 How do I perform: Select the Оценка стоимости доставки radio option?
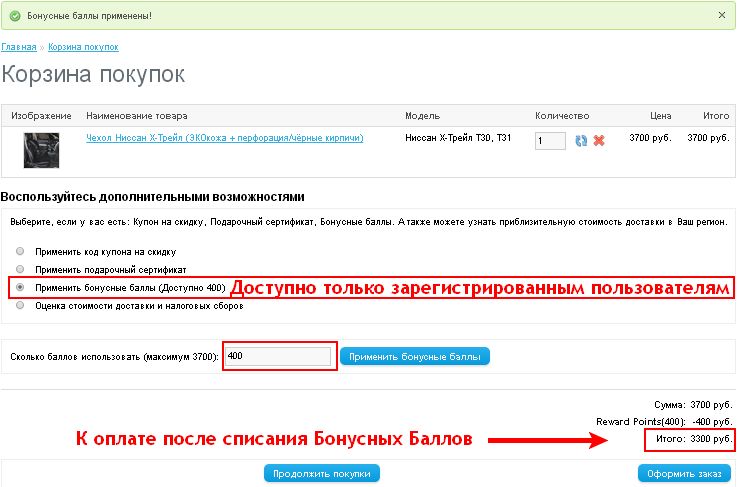pyautogui.click(x=20, y=305)
